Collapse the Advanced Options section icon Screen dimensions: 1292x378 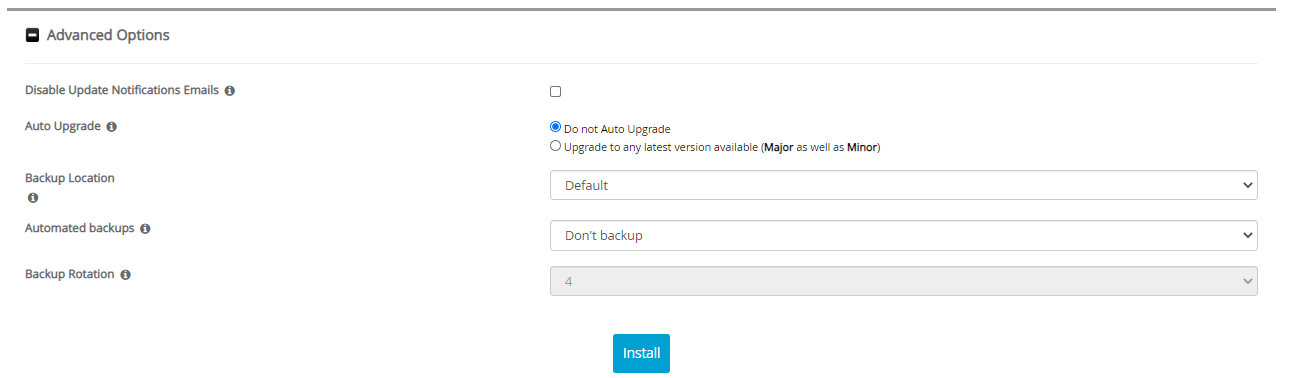[32, 35]
